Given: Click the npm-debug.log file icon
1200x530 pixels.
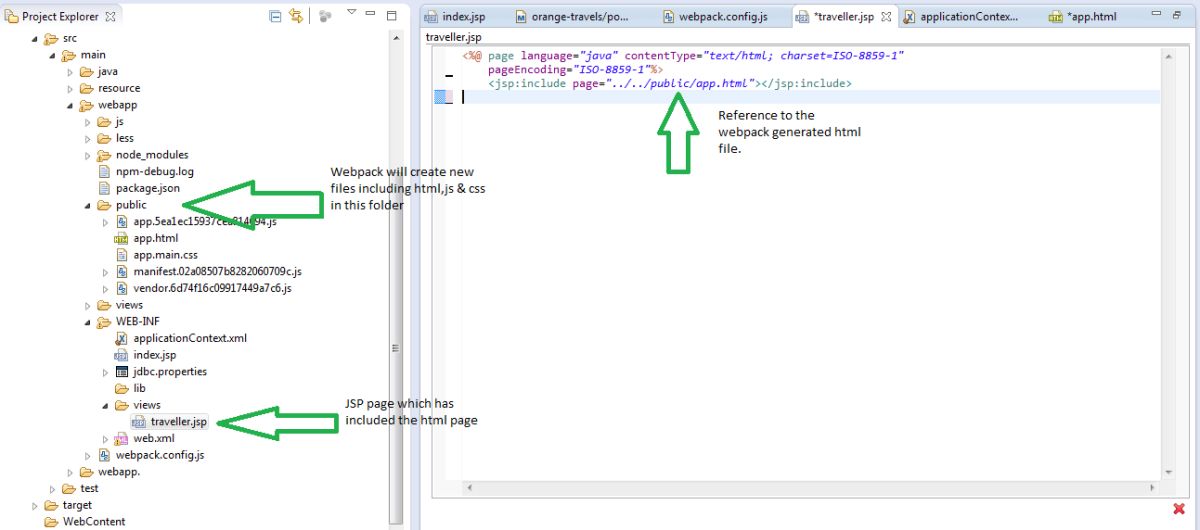Looking at the screenshot, I should coord(106,172).
